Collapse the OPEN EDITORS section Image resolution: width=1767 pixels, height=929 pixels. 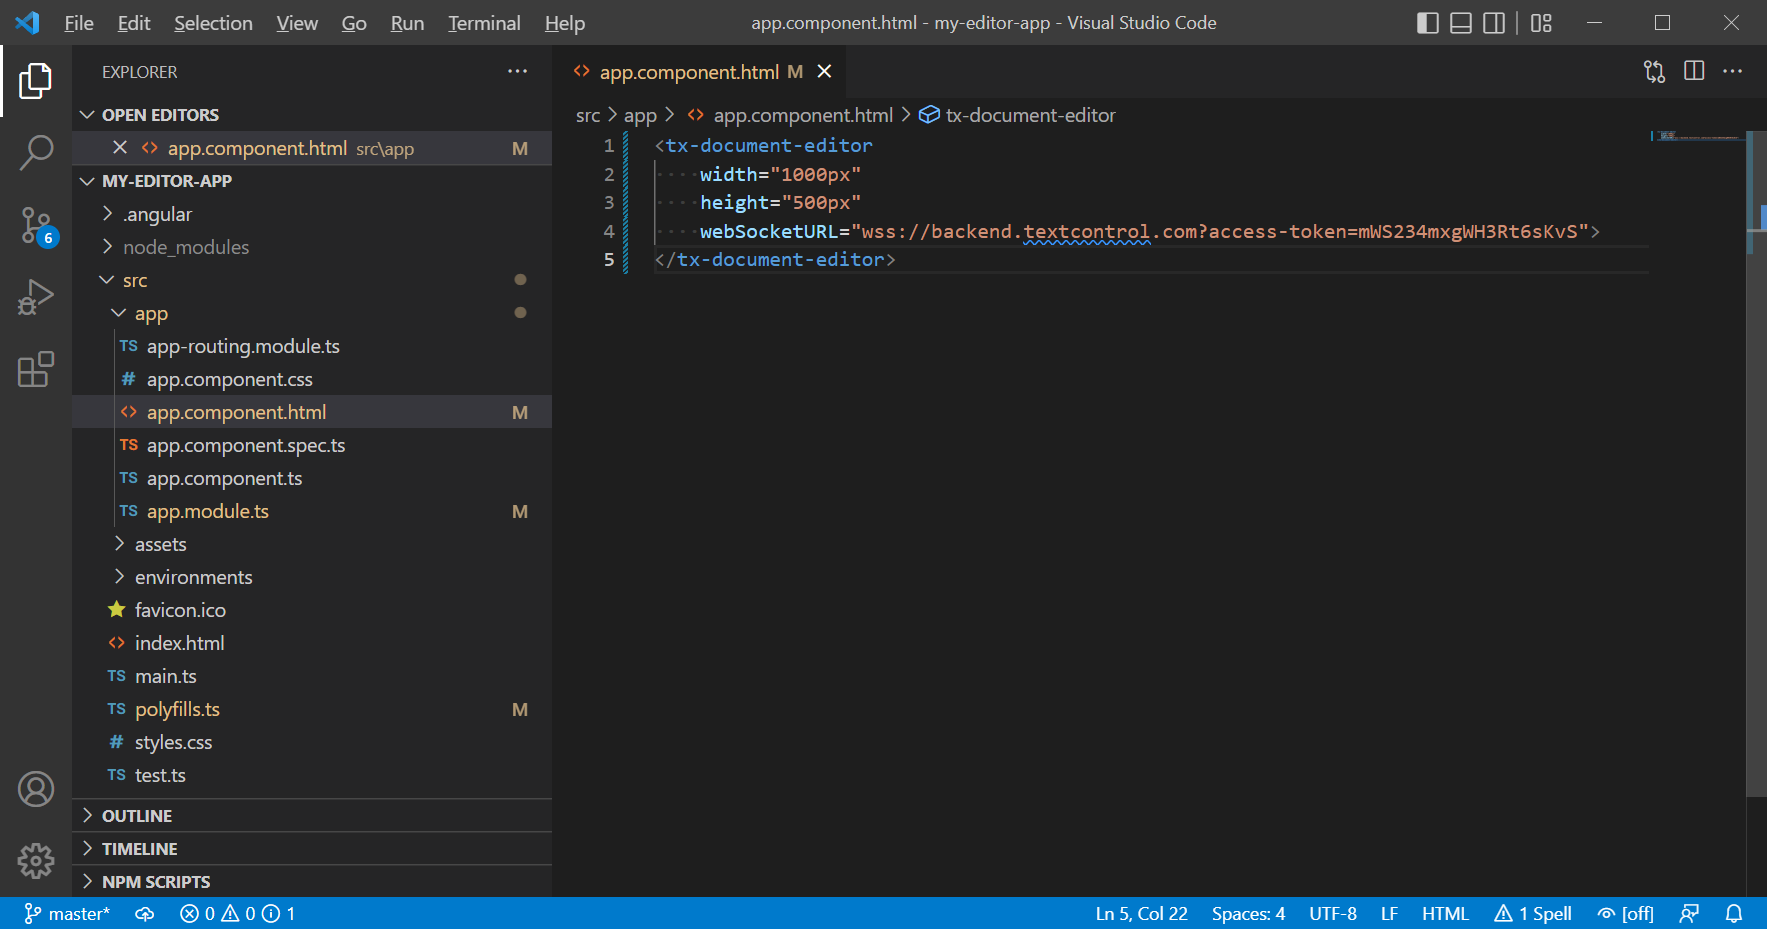click(x=312, y=115)
